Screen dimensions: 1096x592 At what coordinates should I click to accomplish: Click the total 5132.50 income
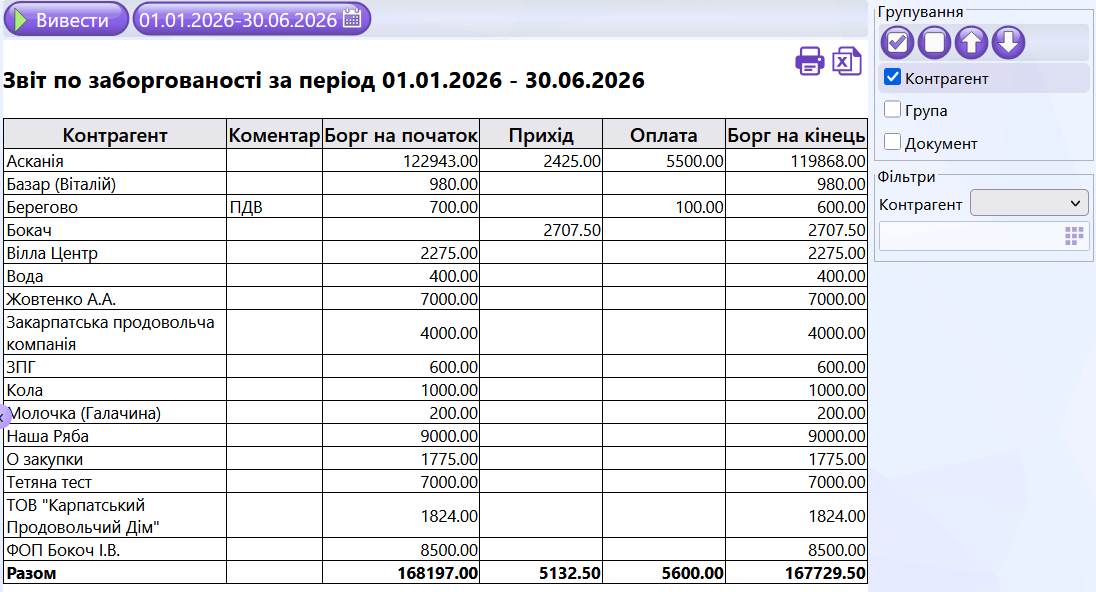point(570,573)
